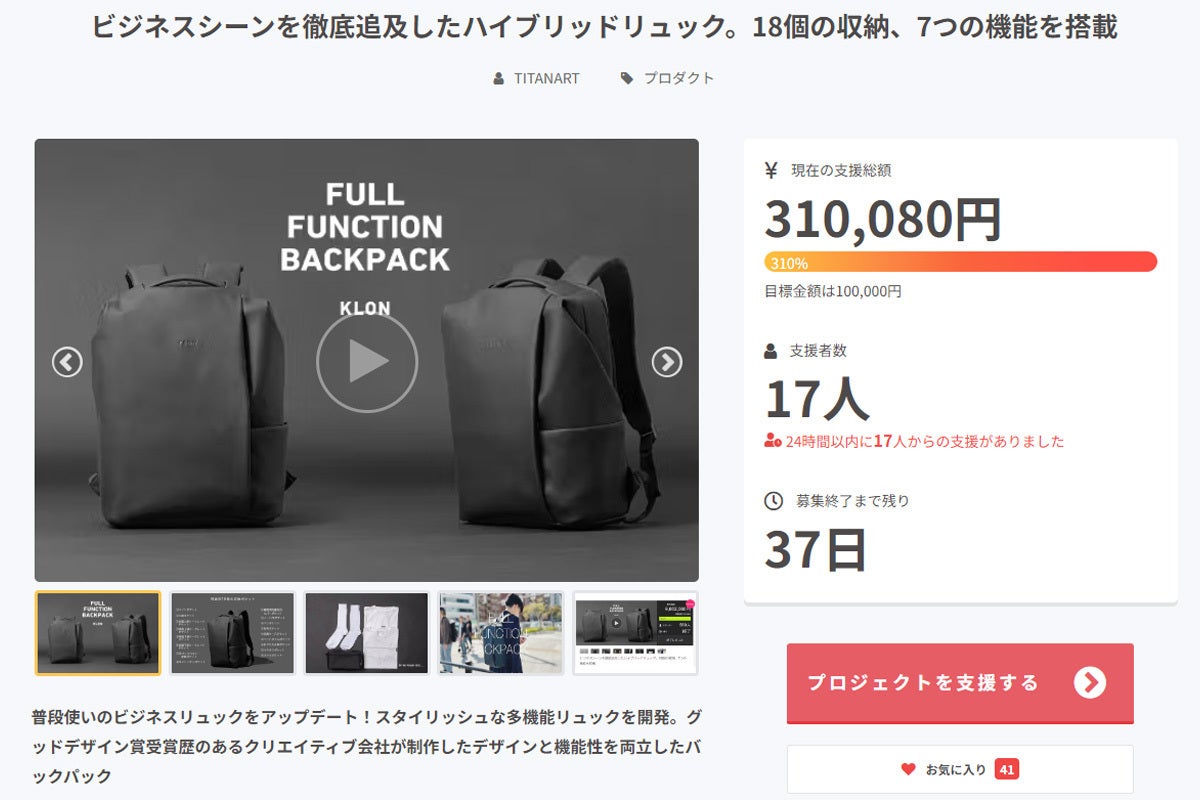Select third thumbnail with white socks

pyautogui.click(x=367, y=633)
